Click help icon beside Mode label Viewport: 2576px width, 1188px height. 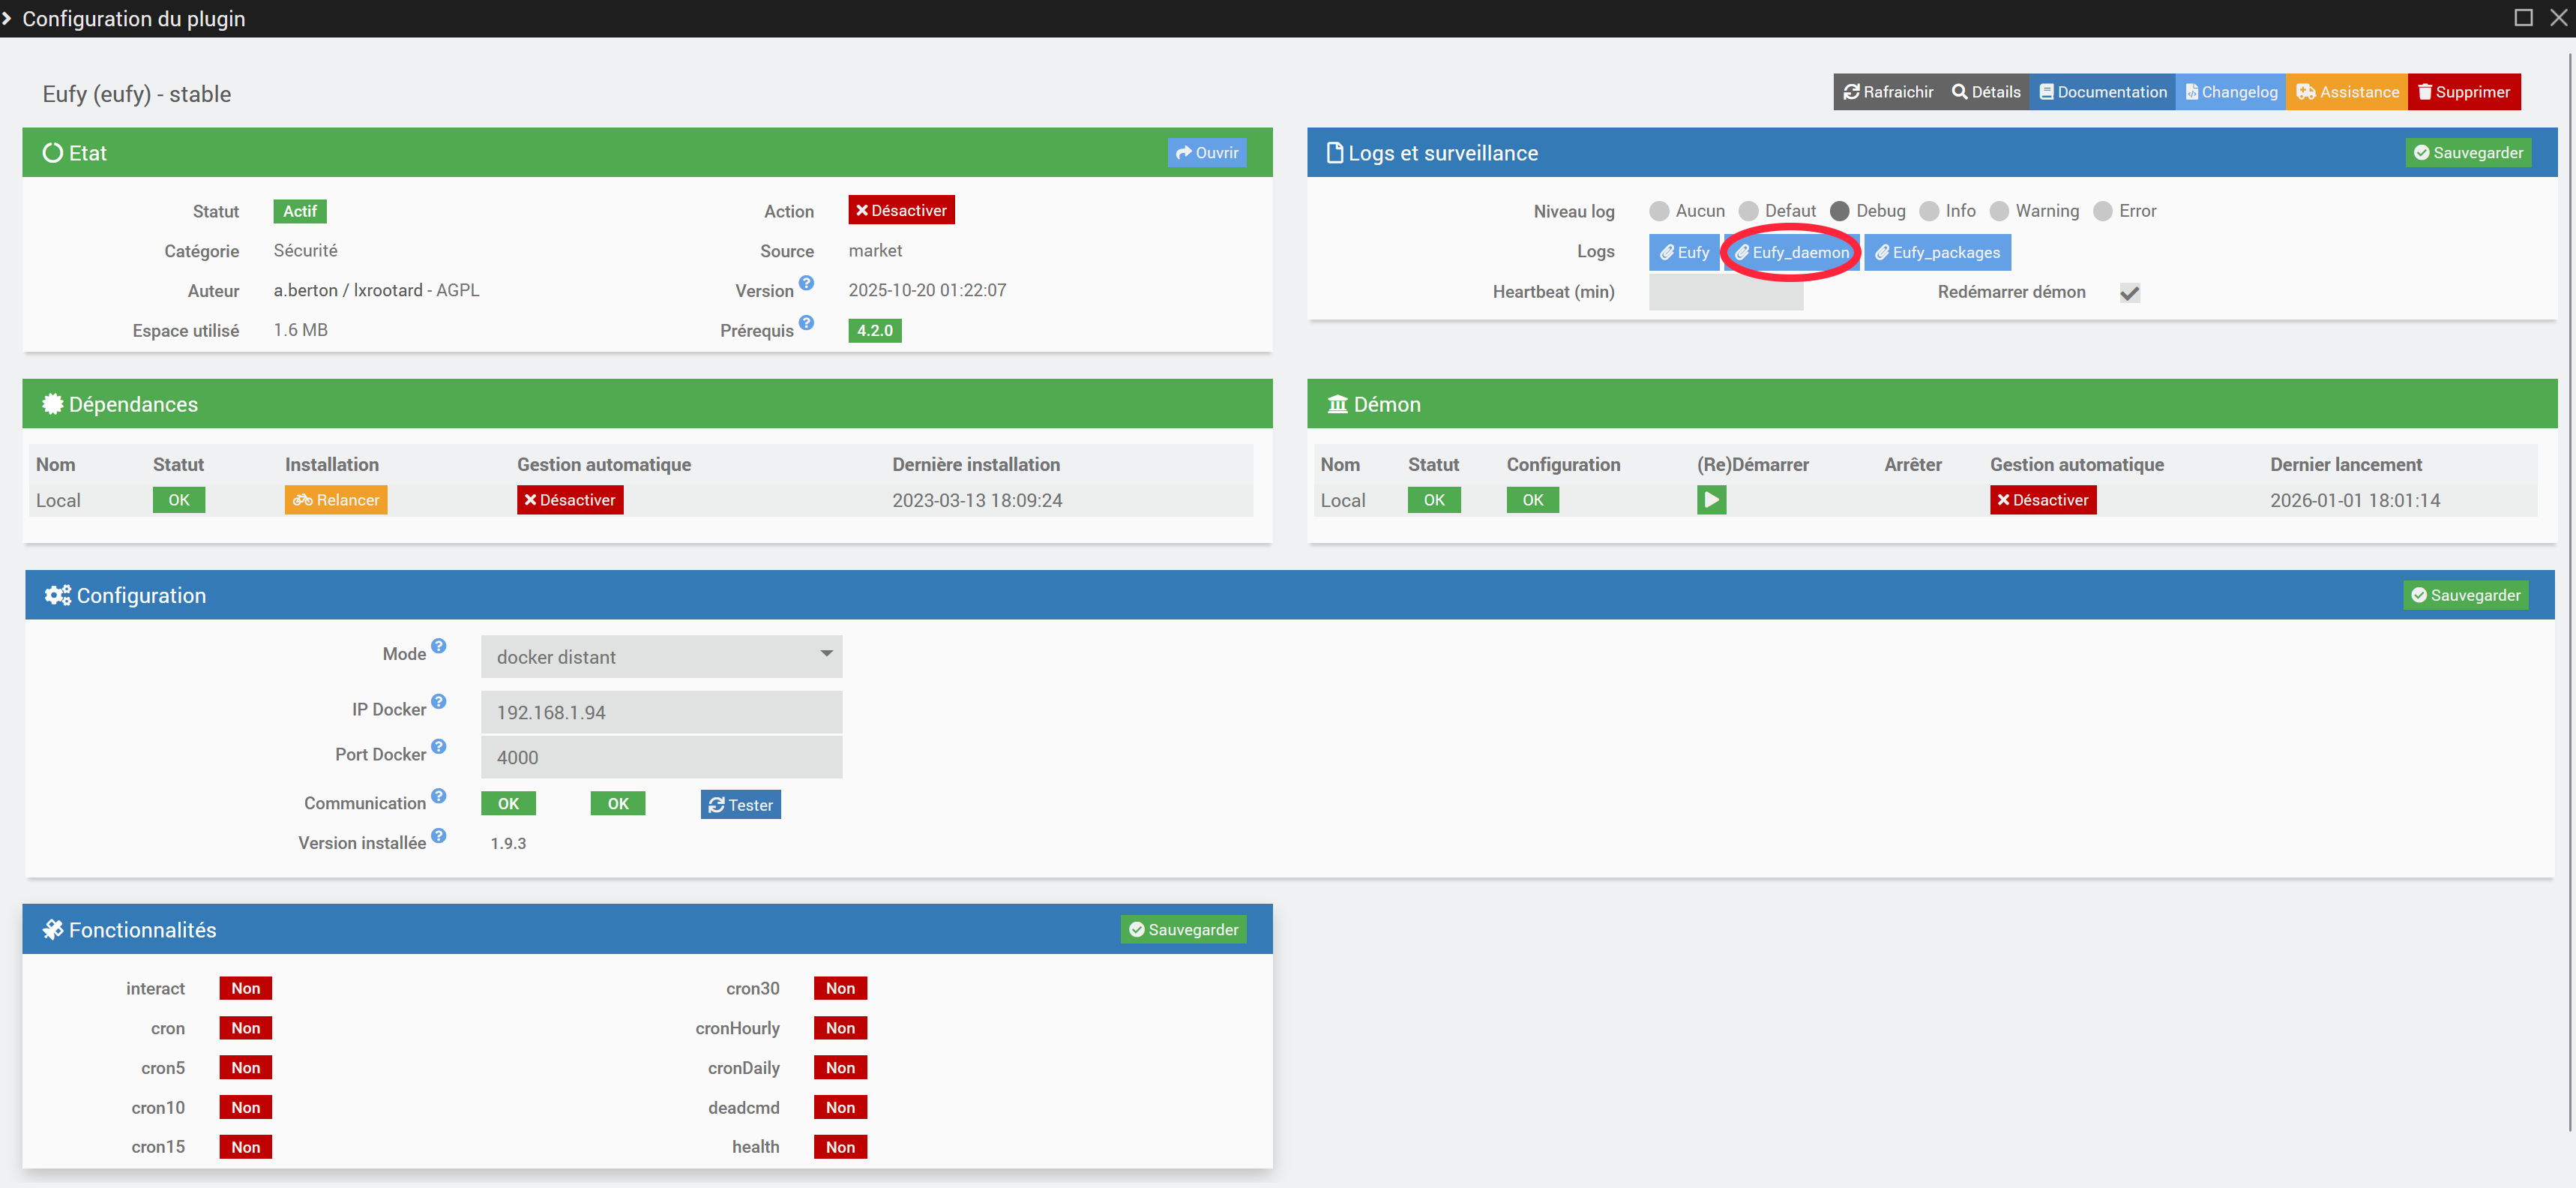coord(438,646)
